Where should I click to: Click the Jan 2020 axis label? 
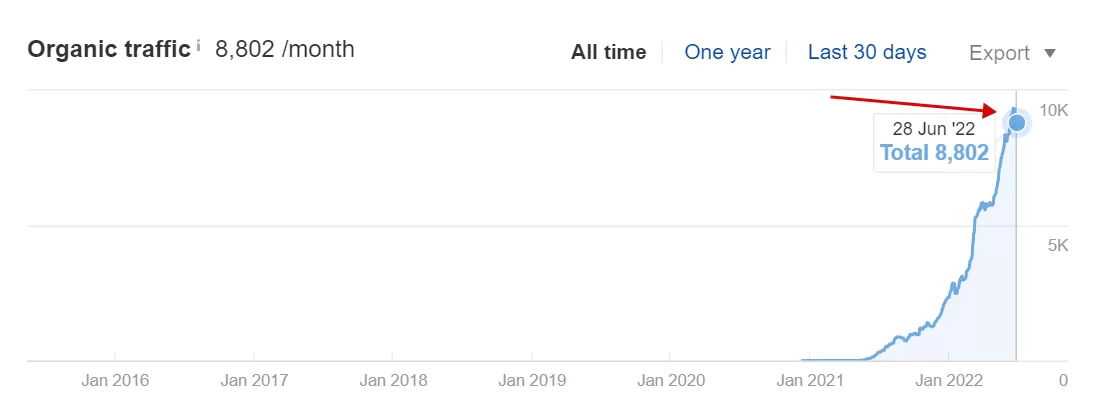671,380
